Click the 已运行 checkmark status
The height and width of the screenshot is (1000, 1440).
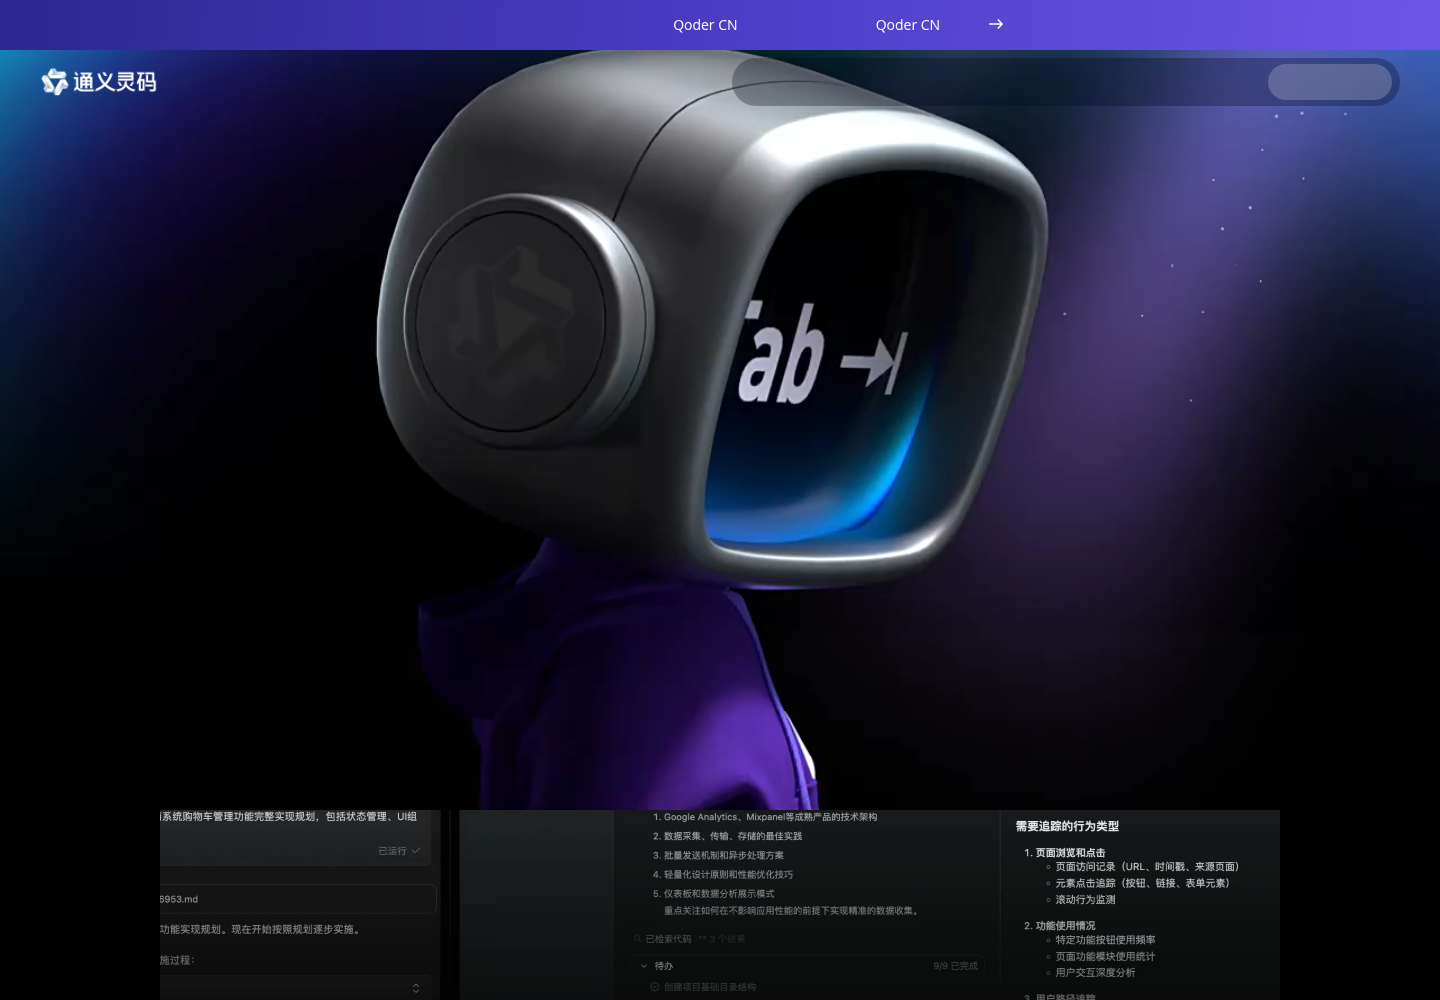[399, 851]
